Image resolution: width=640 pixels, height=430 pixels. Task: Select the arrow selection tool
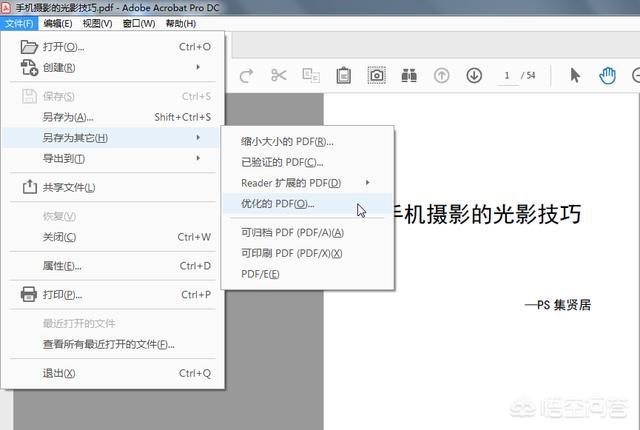575,75
